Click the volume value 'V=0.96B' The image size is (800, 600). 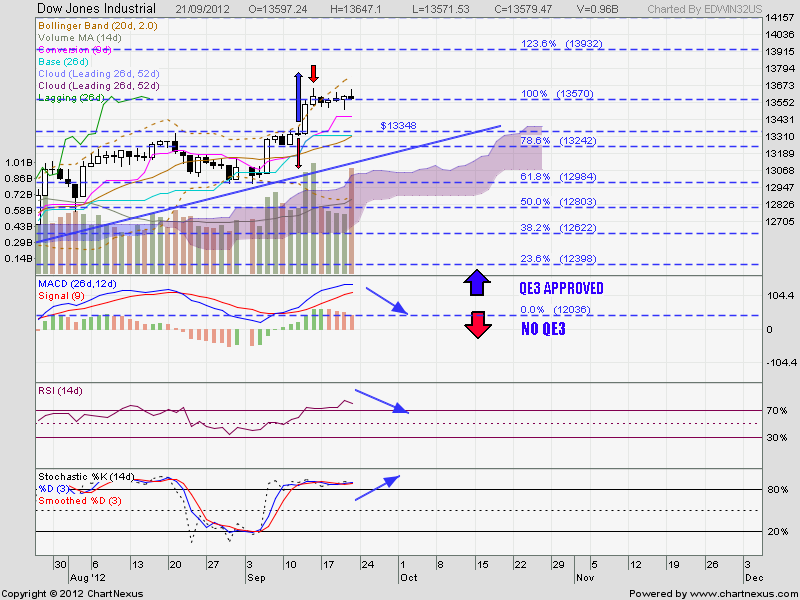pos(597,9)
